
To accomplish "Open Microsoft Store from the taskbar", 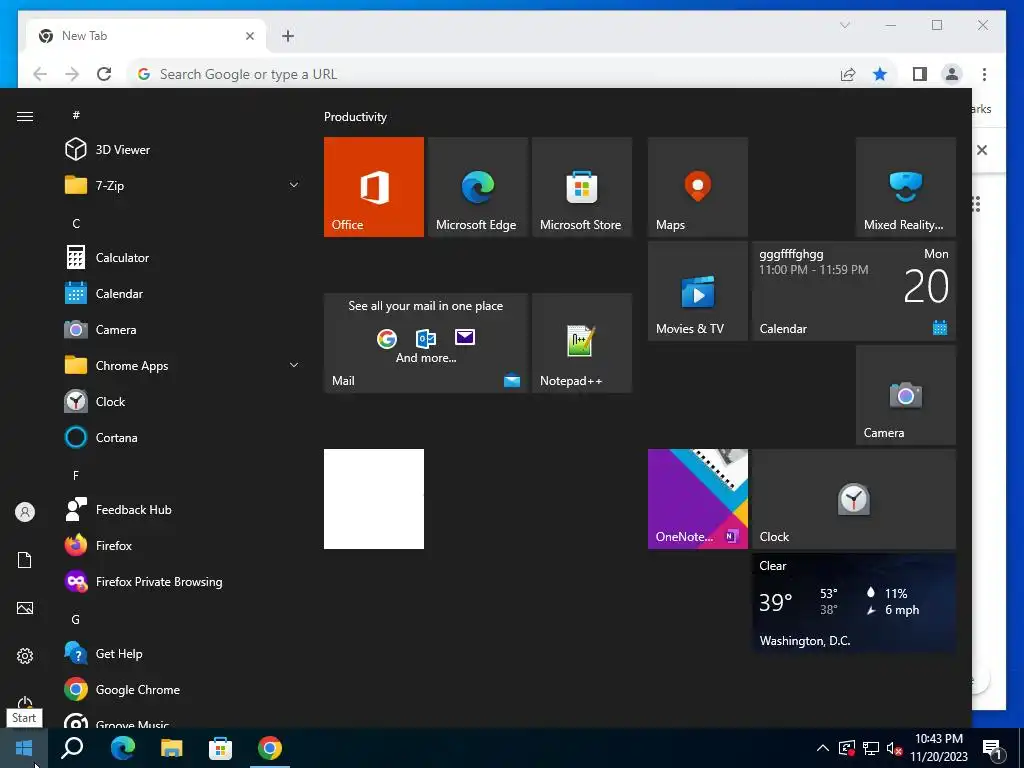I will tap(220, 748).
